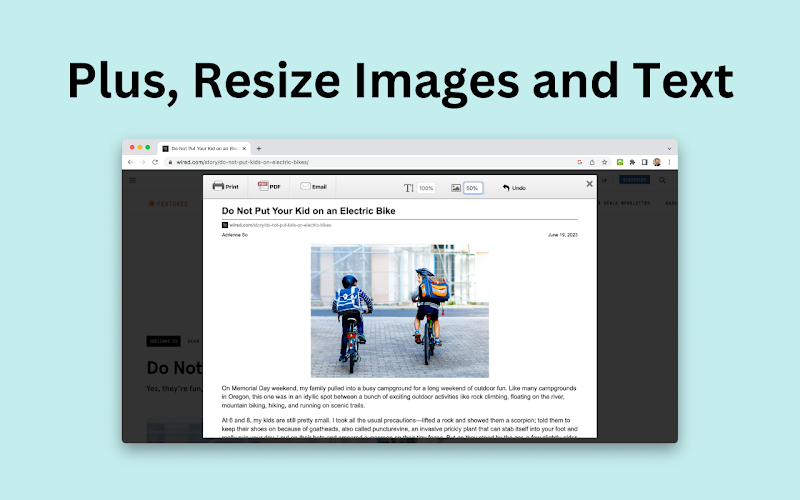Toggle the browser side panel icon

coord(644,162)
